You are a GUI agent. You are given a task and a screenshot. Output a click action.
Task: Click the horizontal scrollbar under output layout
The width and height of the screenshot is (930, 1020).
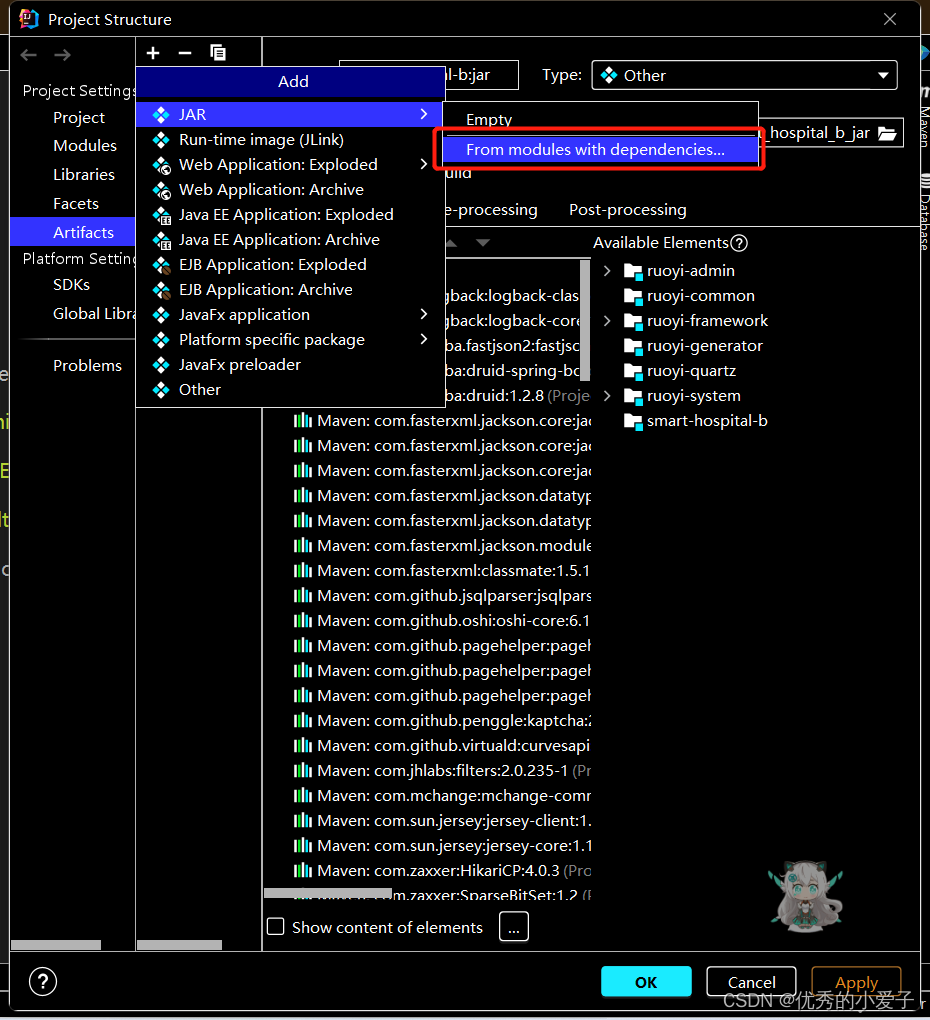pos(328,893)
